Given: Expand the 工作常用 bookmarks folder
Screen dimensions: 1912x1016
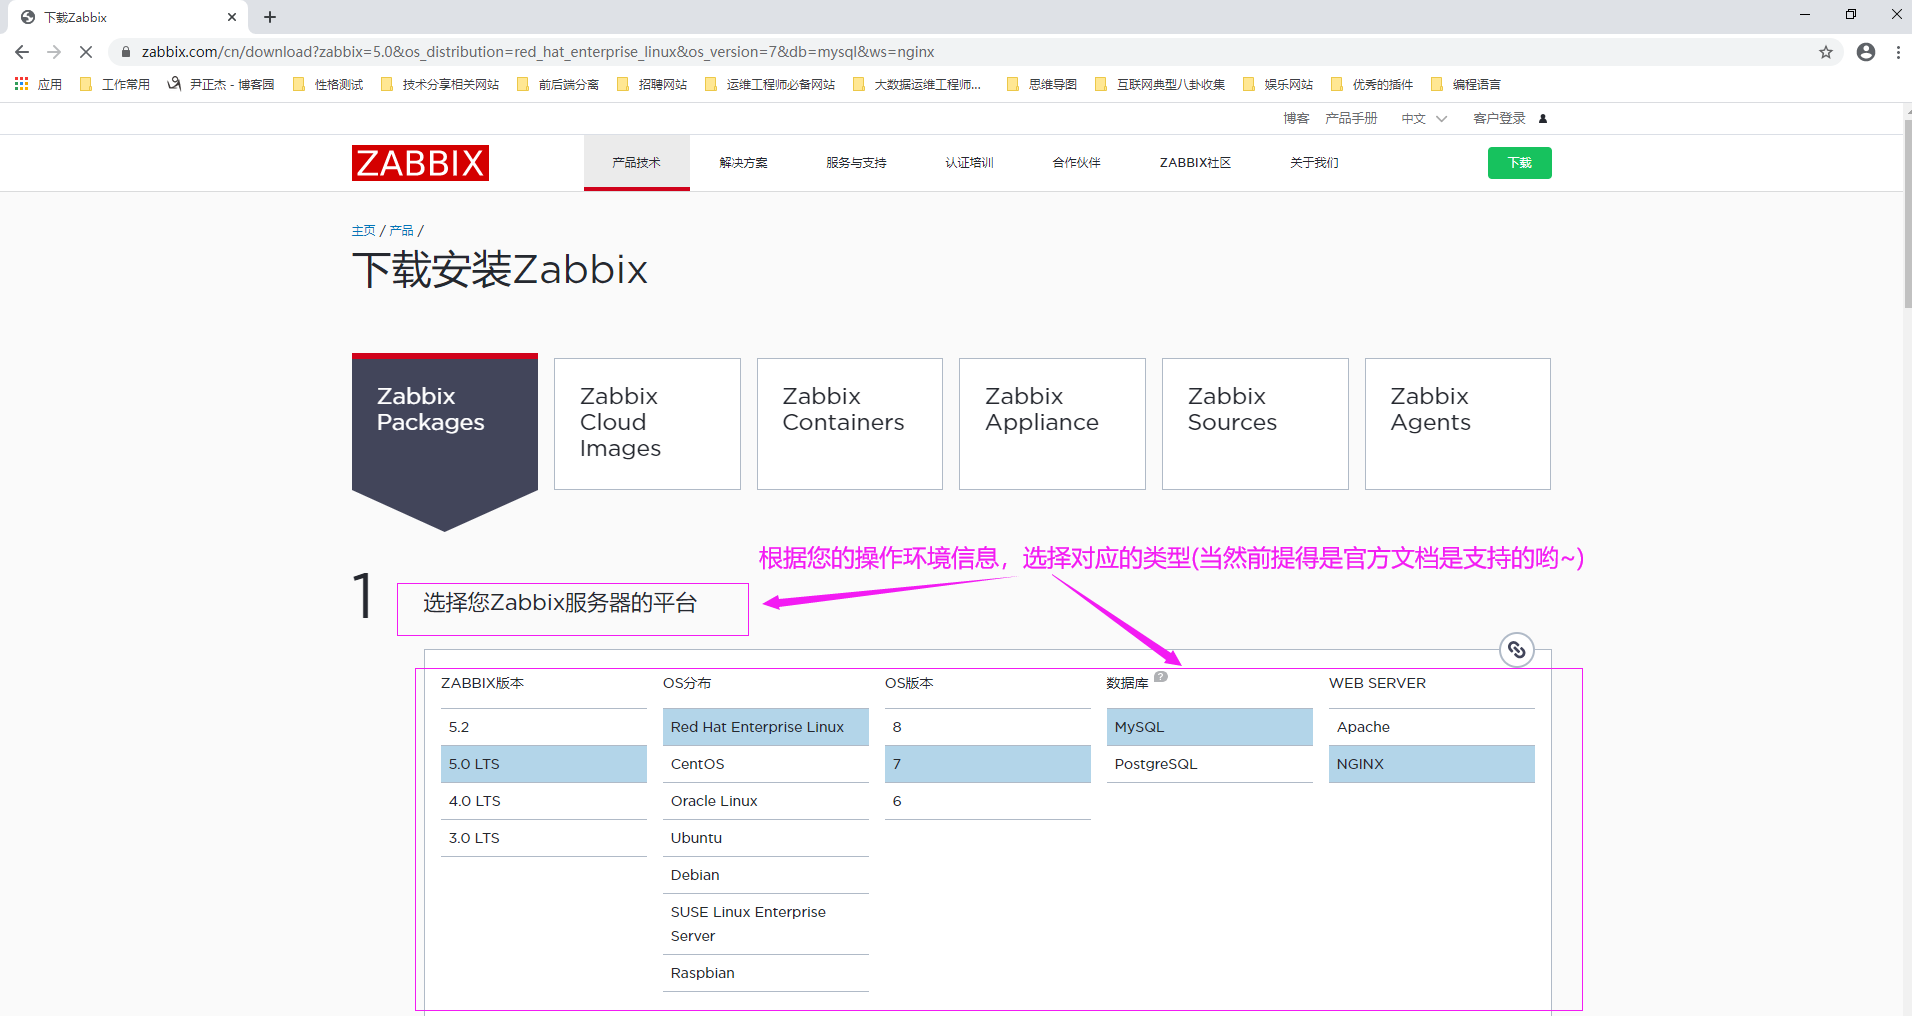Looking at the screenshot, I should [125, 84].
